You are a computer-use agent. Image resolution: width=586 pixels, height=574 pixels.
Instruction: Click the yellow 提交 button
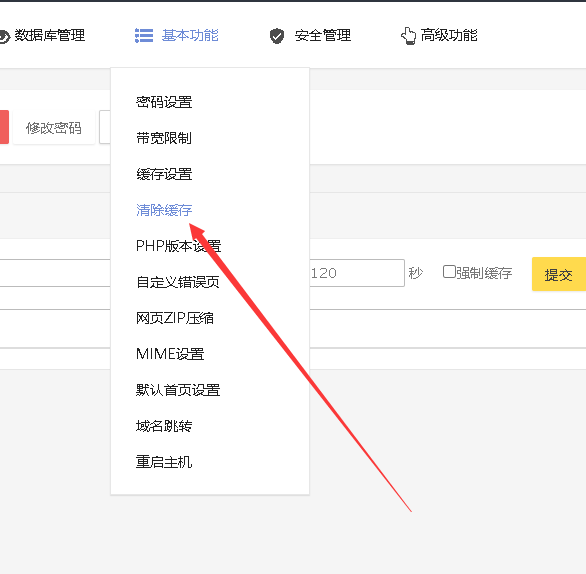point(559,274)
